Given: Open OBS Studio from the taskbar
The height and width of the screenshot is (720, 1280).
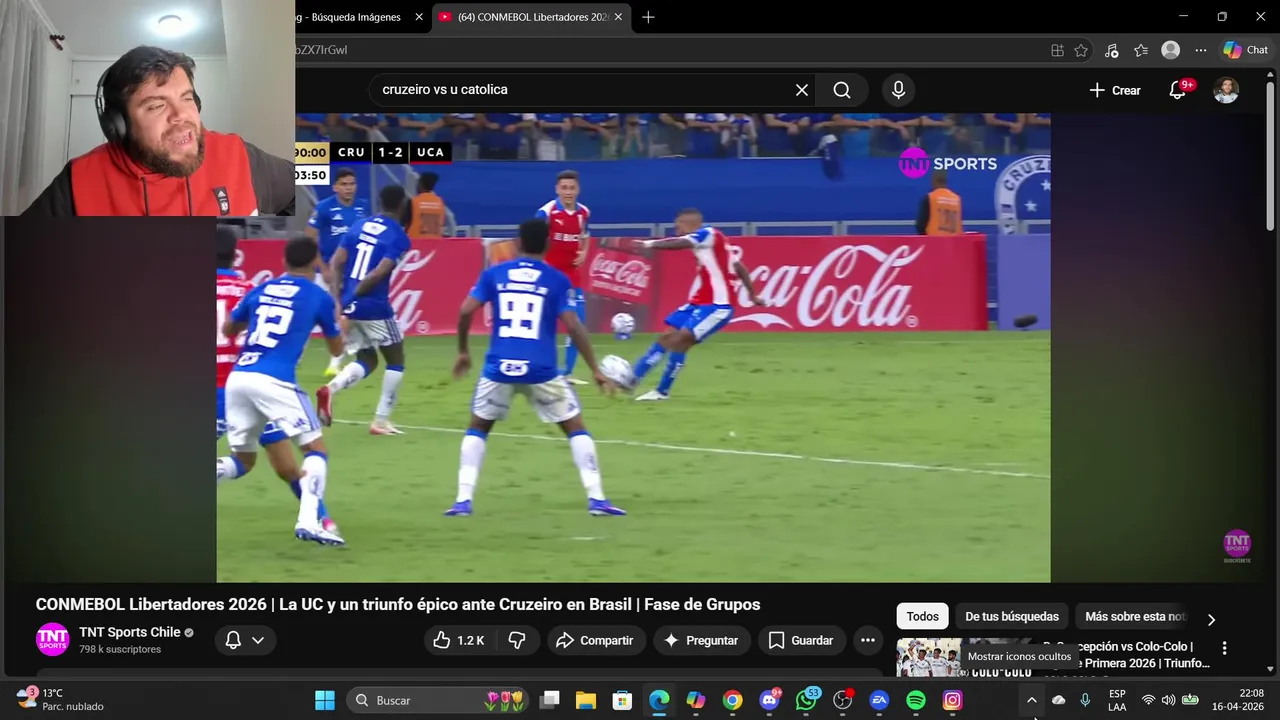Looking at the screenshot, I should [x=843, y=700].
